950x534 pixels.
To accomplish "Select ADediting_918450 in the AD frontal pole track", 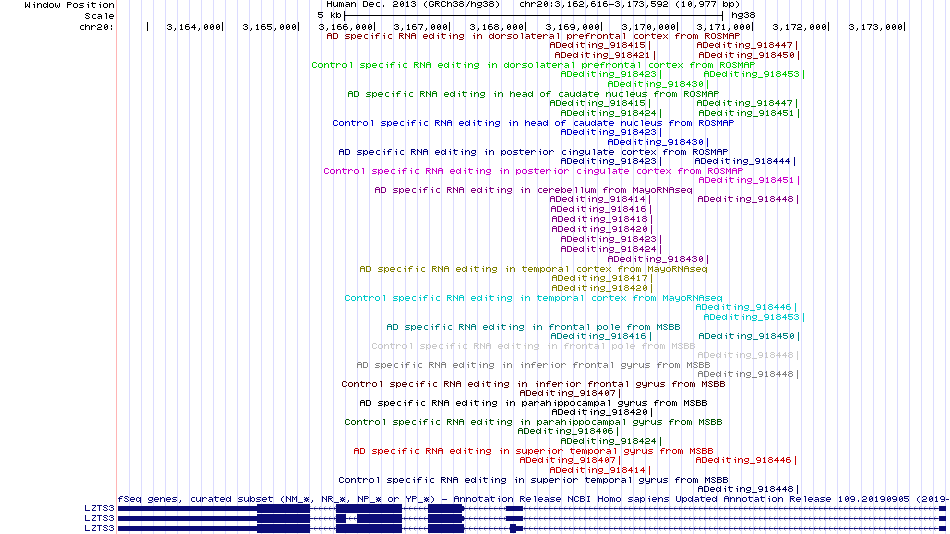I will [749, 336].
